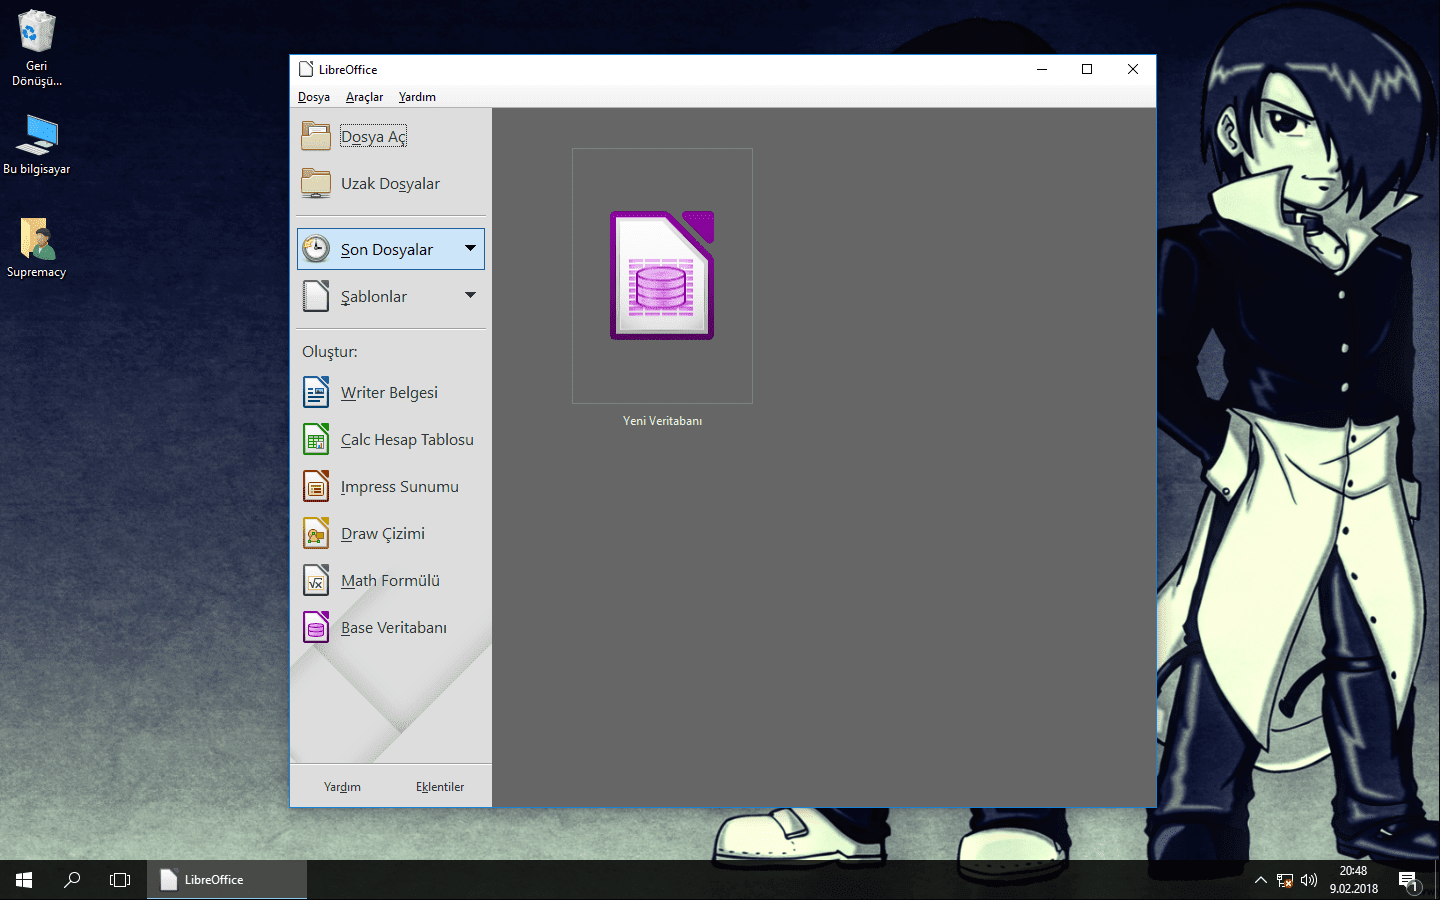Click the Calc spreadsheet icon
The height and width of the screenshot is (900, 1440).
316,439
